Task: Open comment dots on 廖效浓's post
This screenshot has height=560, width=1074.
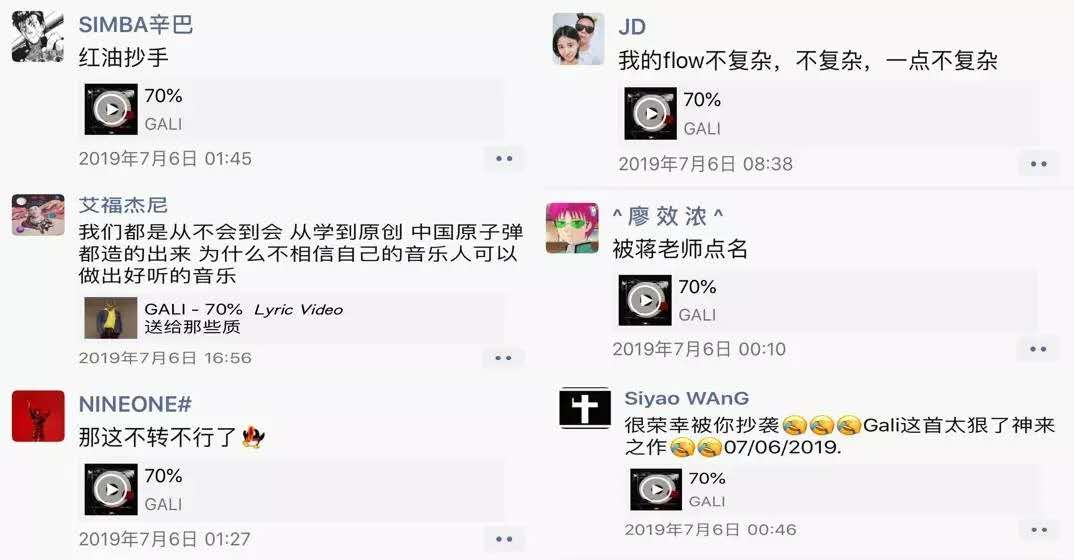Action: (x=1038, y=349)
